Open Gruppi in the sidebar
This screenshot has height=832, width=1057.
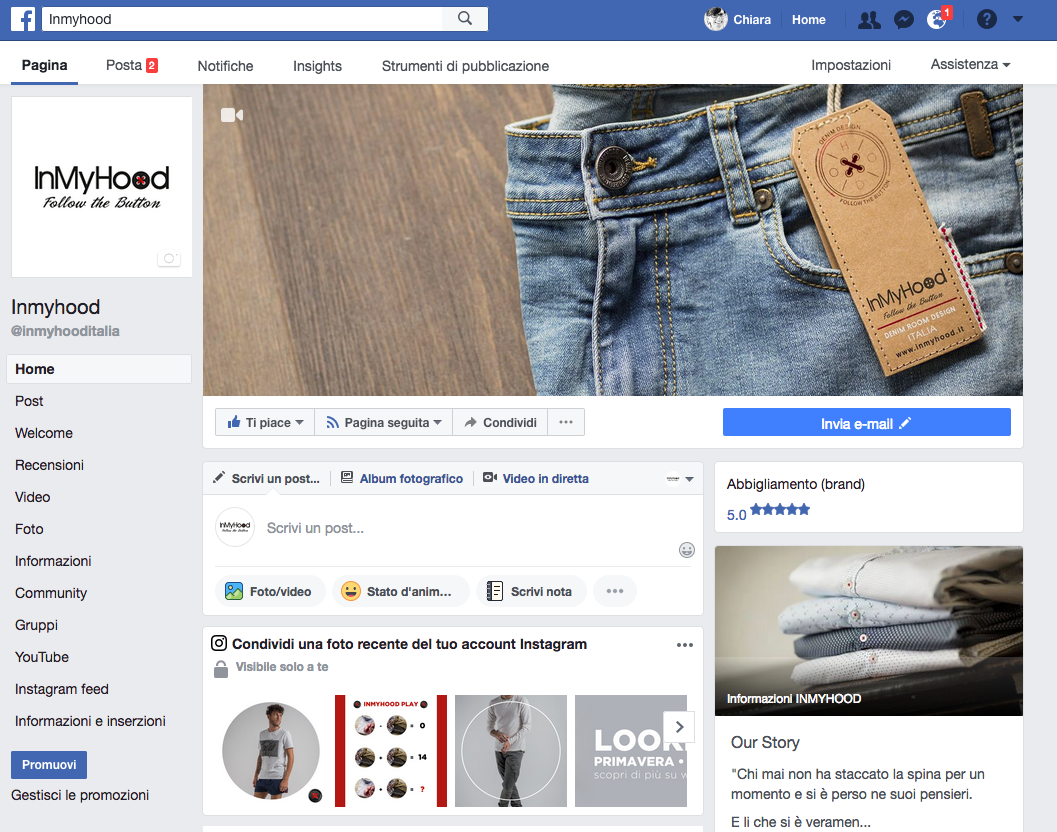pyautogui.click(x=36, y=625)
